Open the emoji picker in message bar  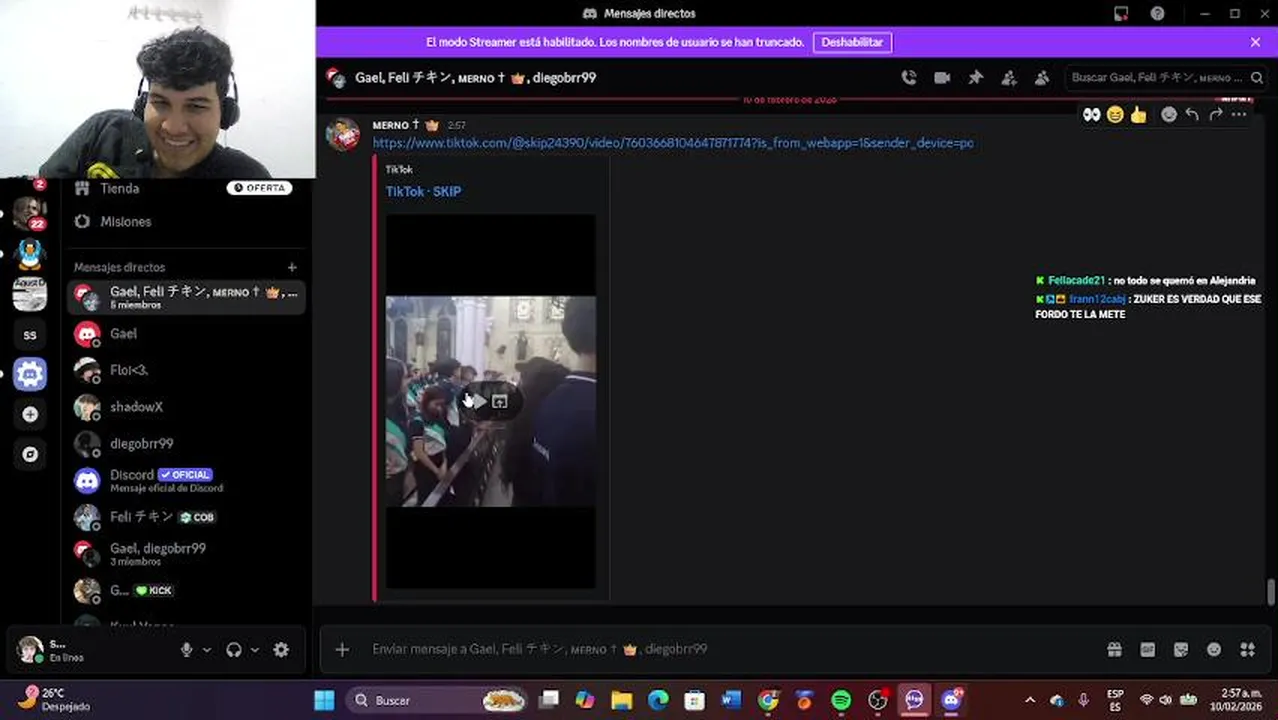tap(1214, 649)
